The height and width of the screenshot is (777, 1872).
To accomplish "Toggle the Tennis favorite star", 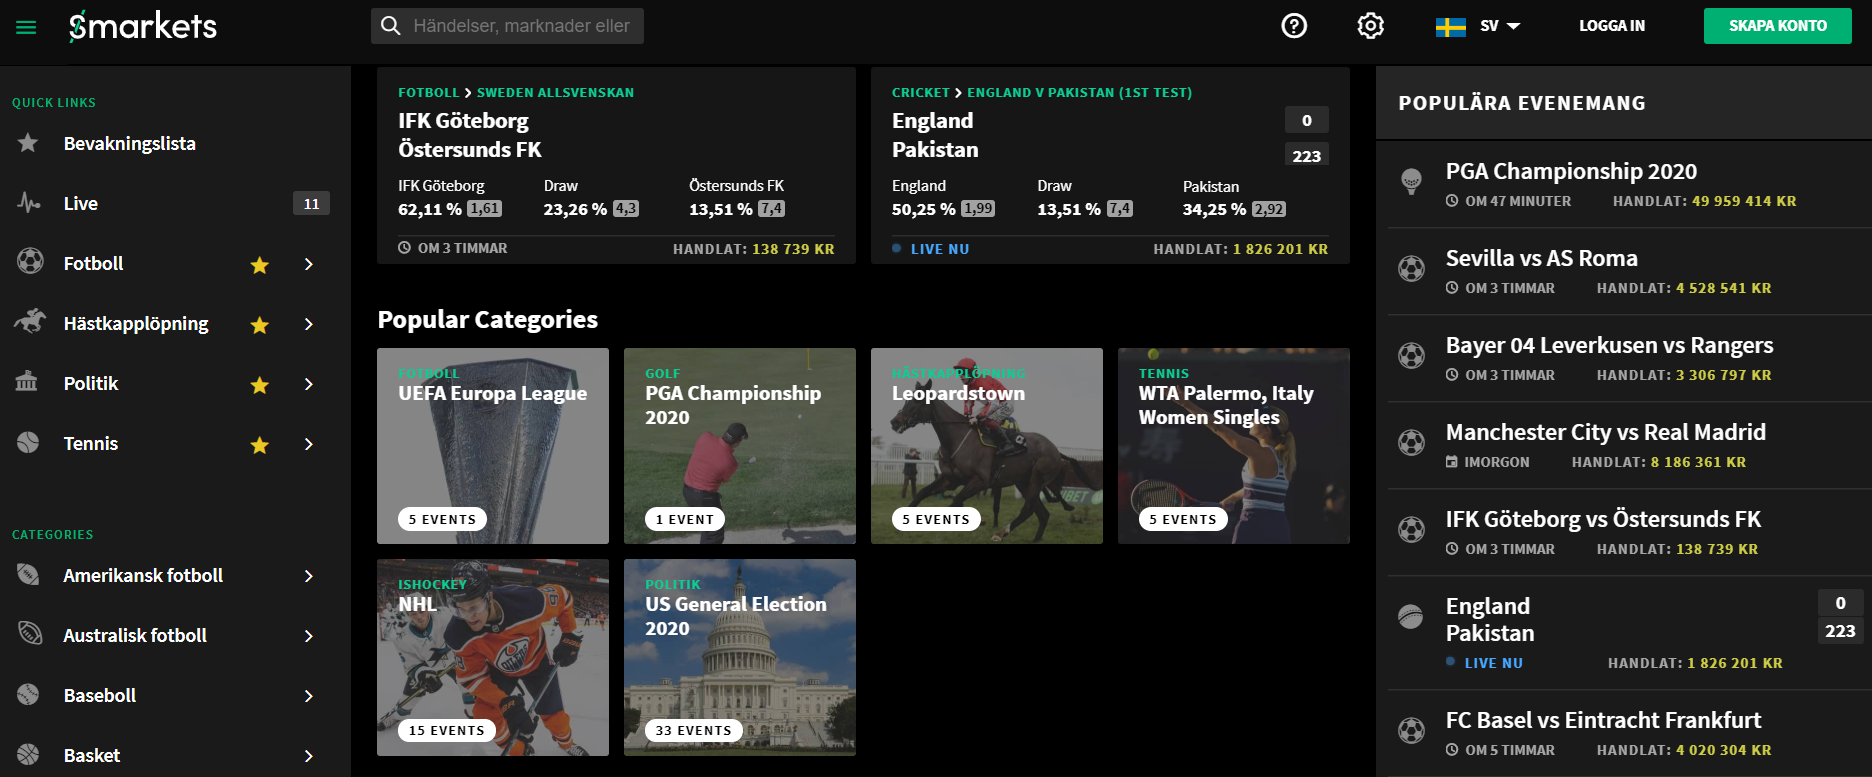I will pyautogui.click(x=259, y=444).
